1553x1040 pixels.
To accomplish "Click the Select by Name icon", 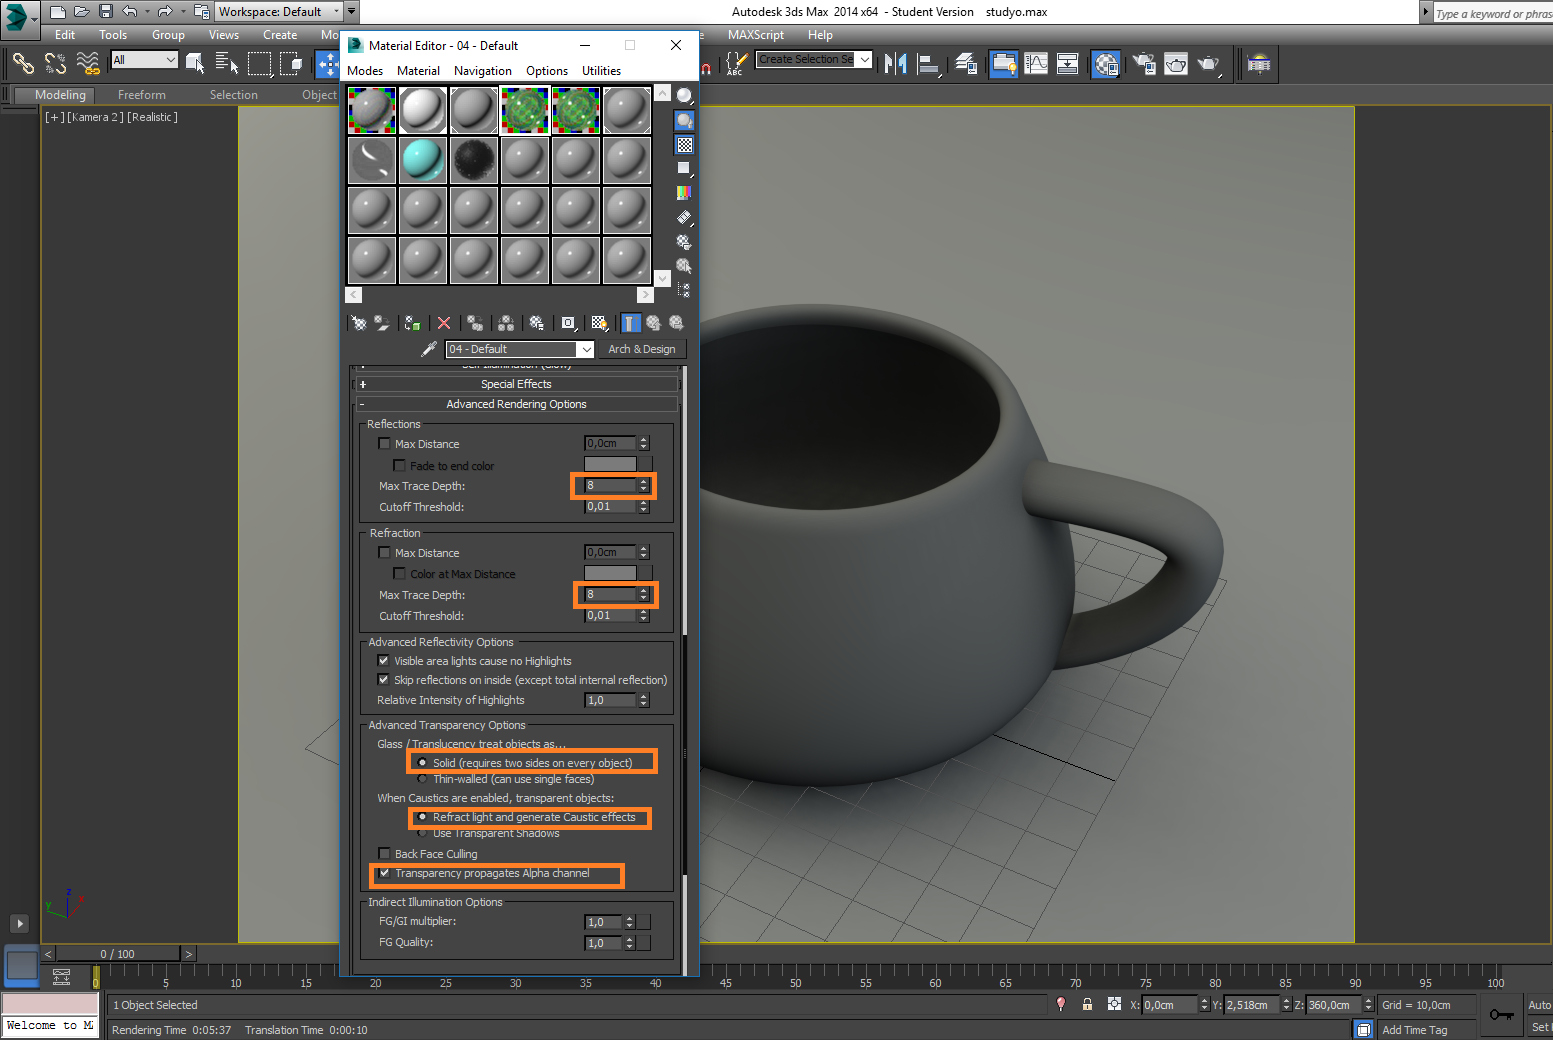I will (x=227, y=64).
